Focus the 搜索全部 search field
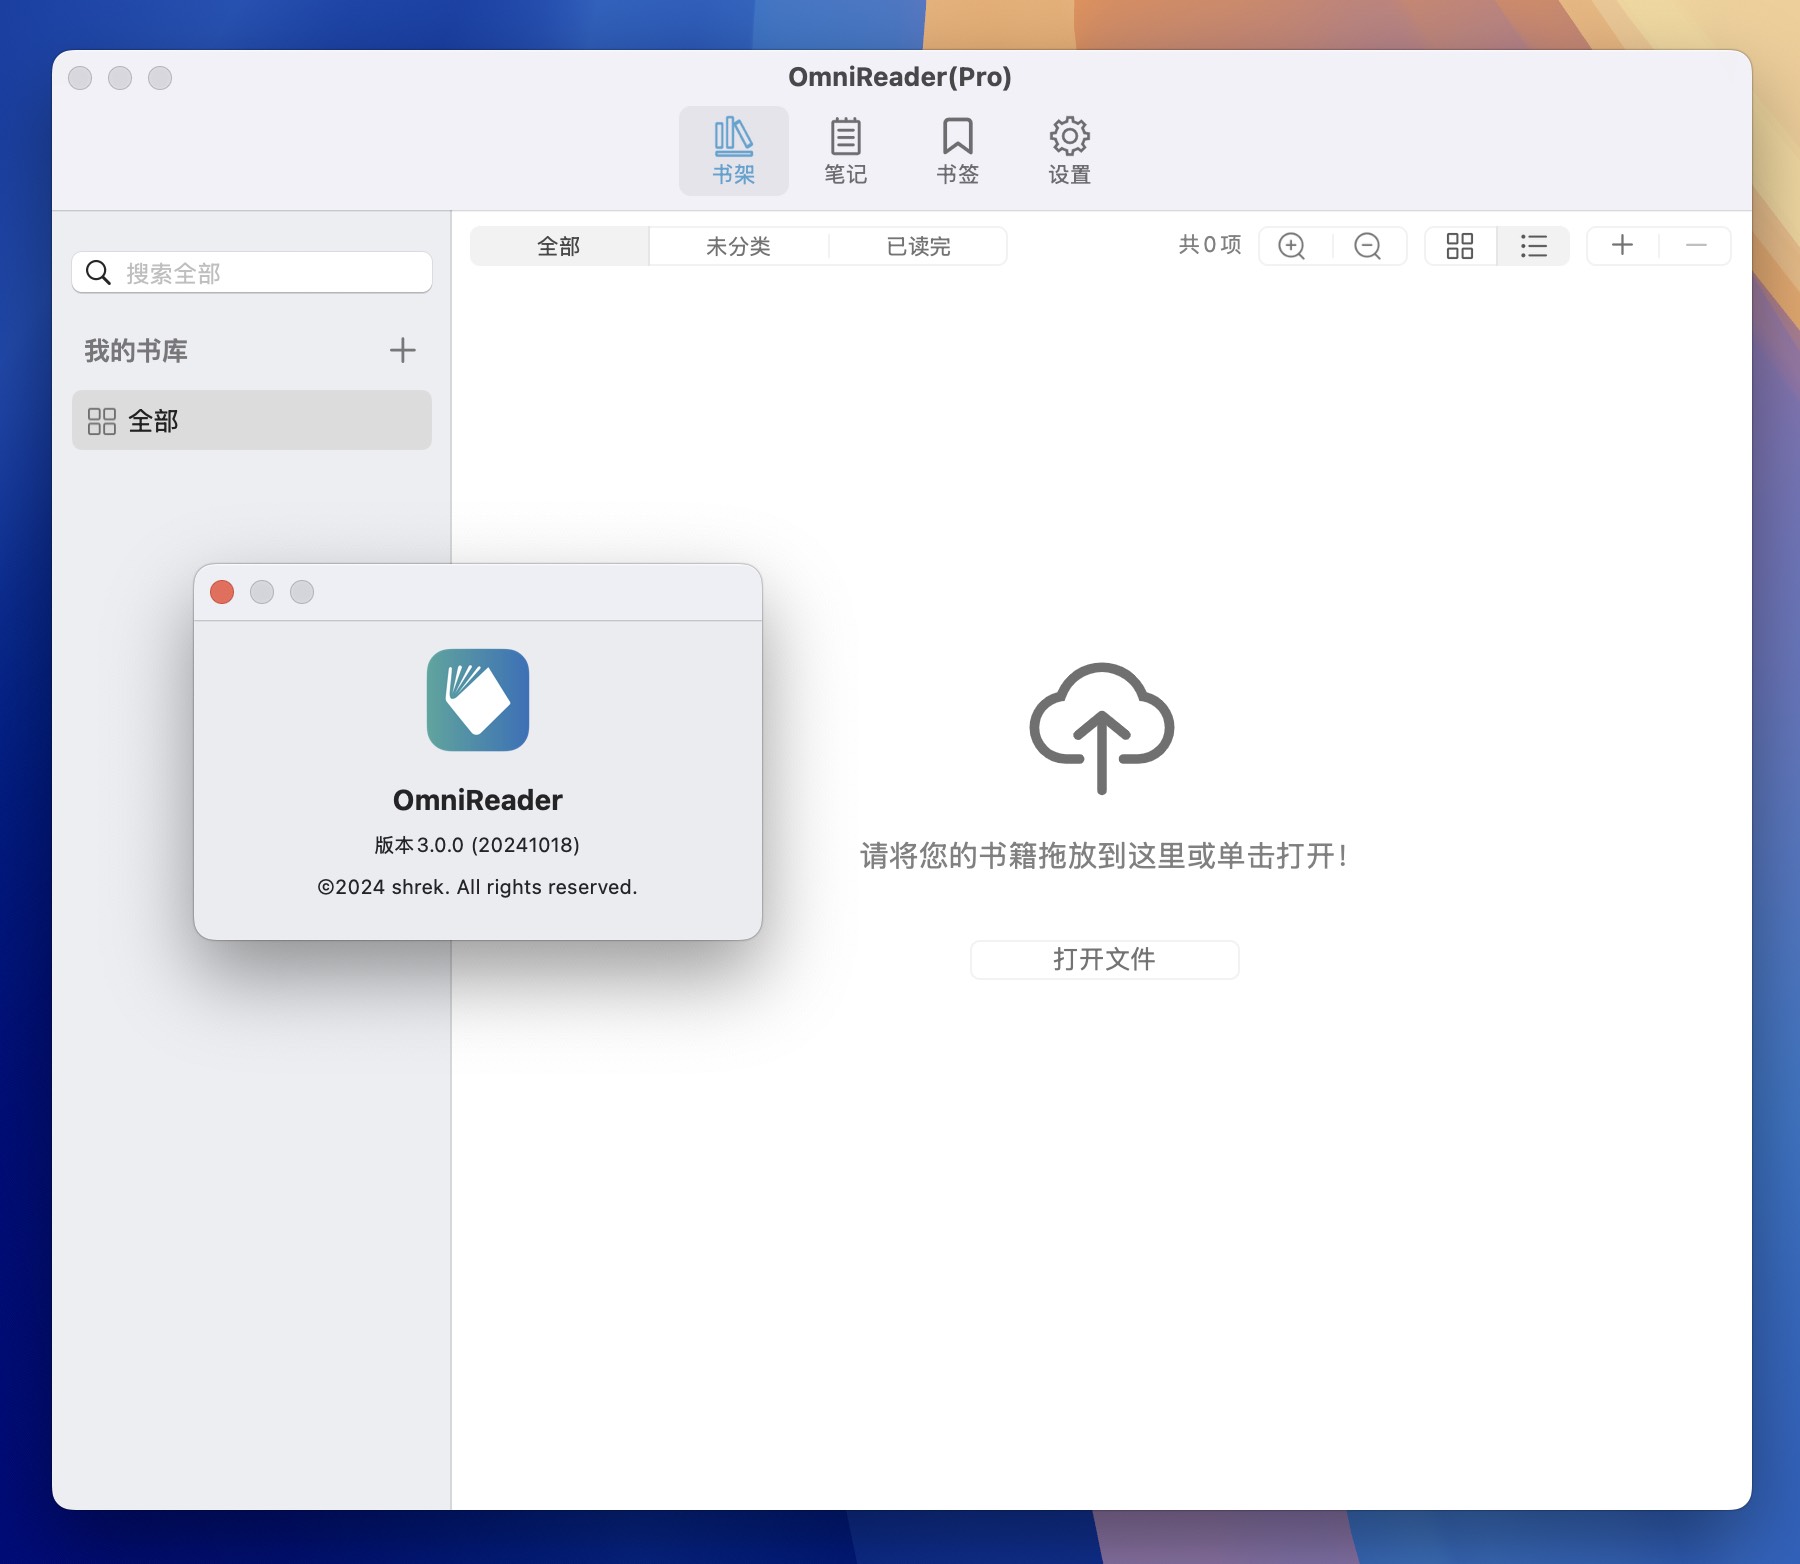The width and height of the screenshot is (1800, 1564). coord(252,272)
